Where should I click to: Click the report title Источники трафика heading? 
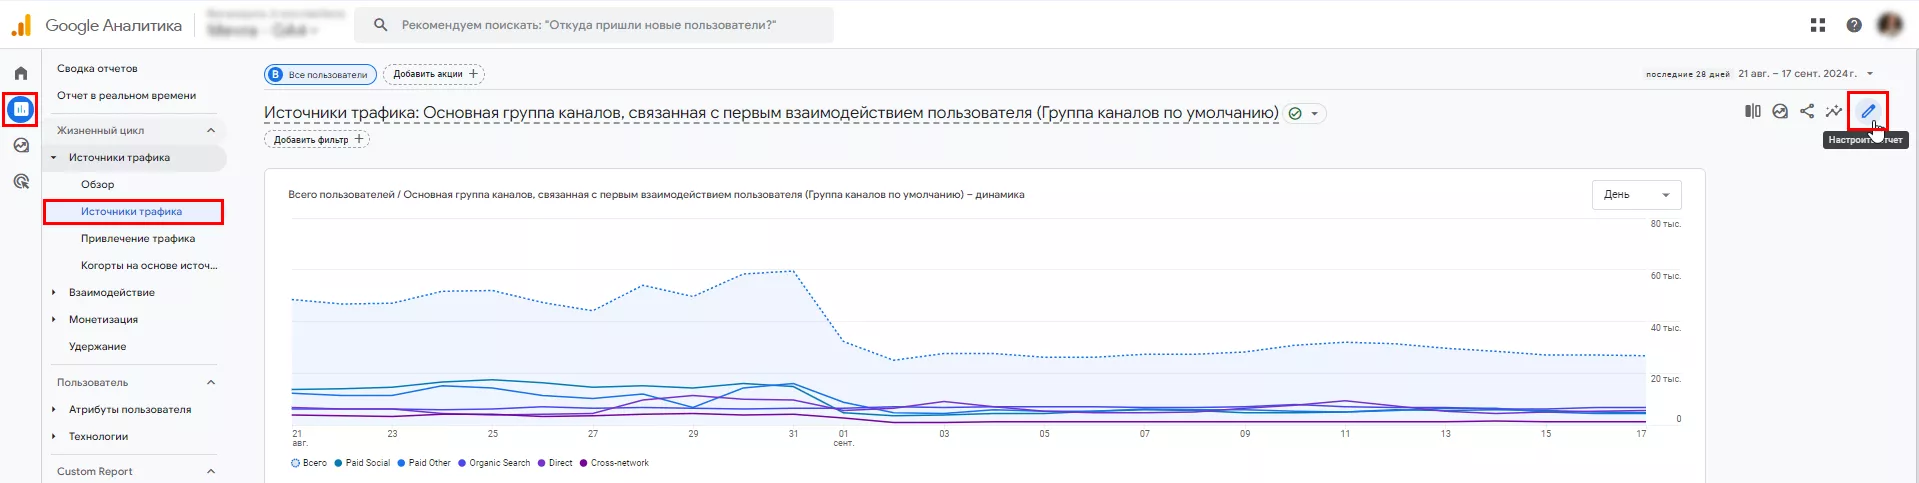(771, 113)
